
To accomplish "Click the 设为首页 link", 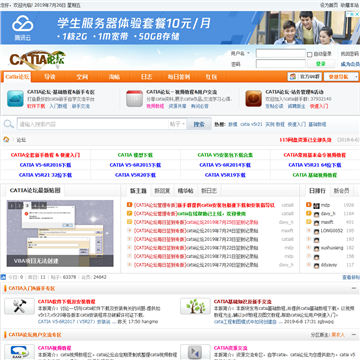I will pos(329,5).
